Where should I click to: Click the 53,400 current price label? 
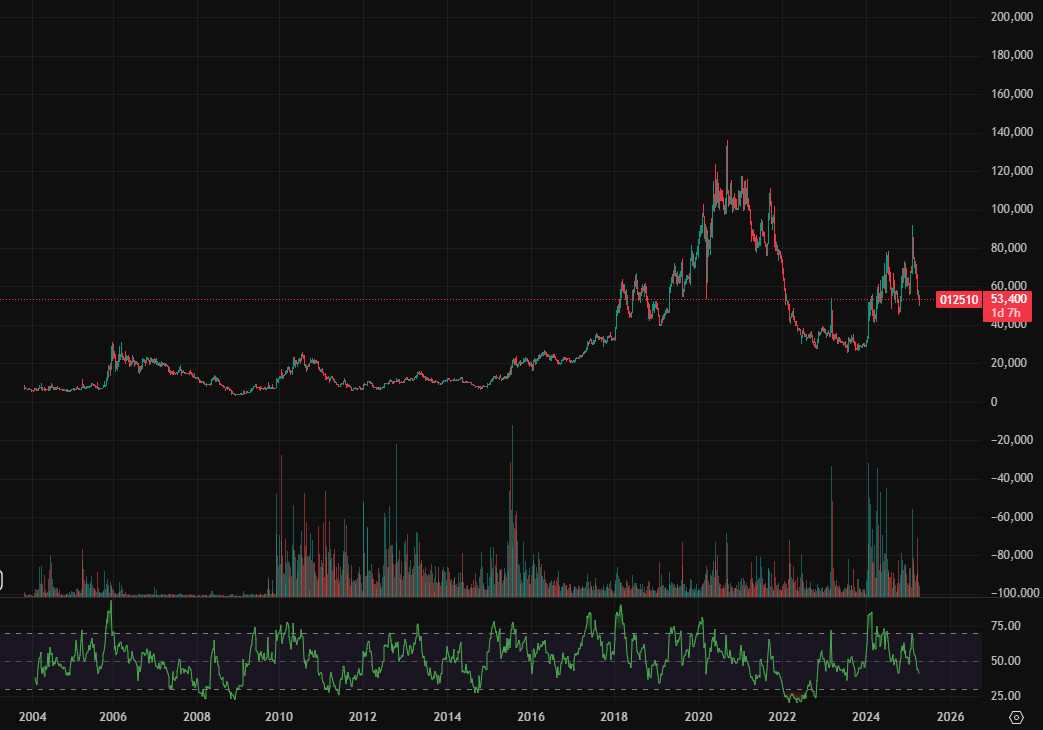[x=1008, y=299]
